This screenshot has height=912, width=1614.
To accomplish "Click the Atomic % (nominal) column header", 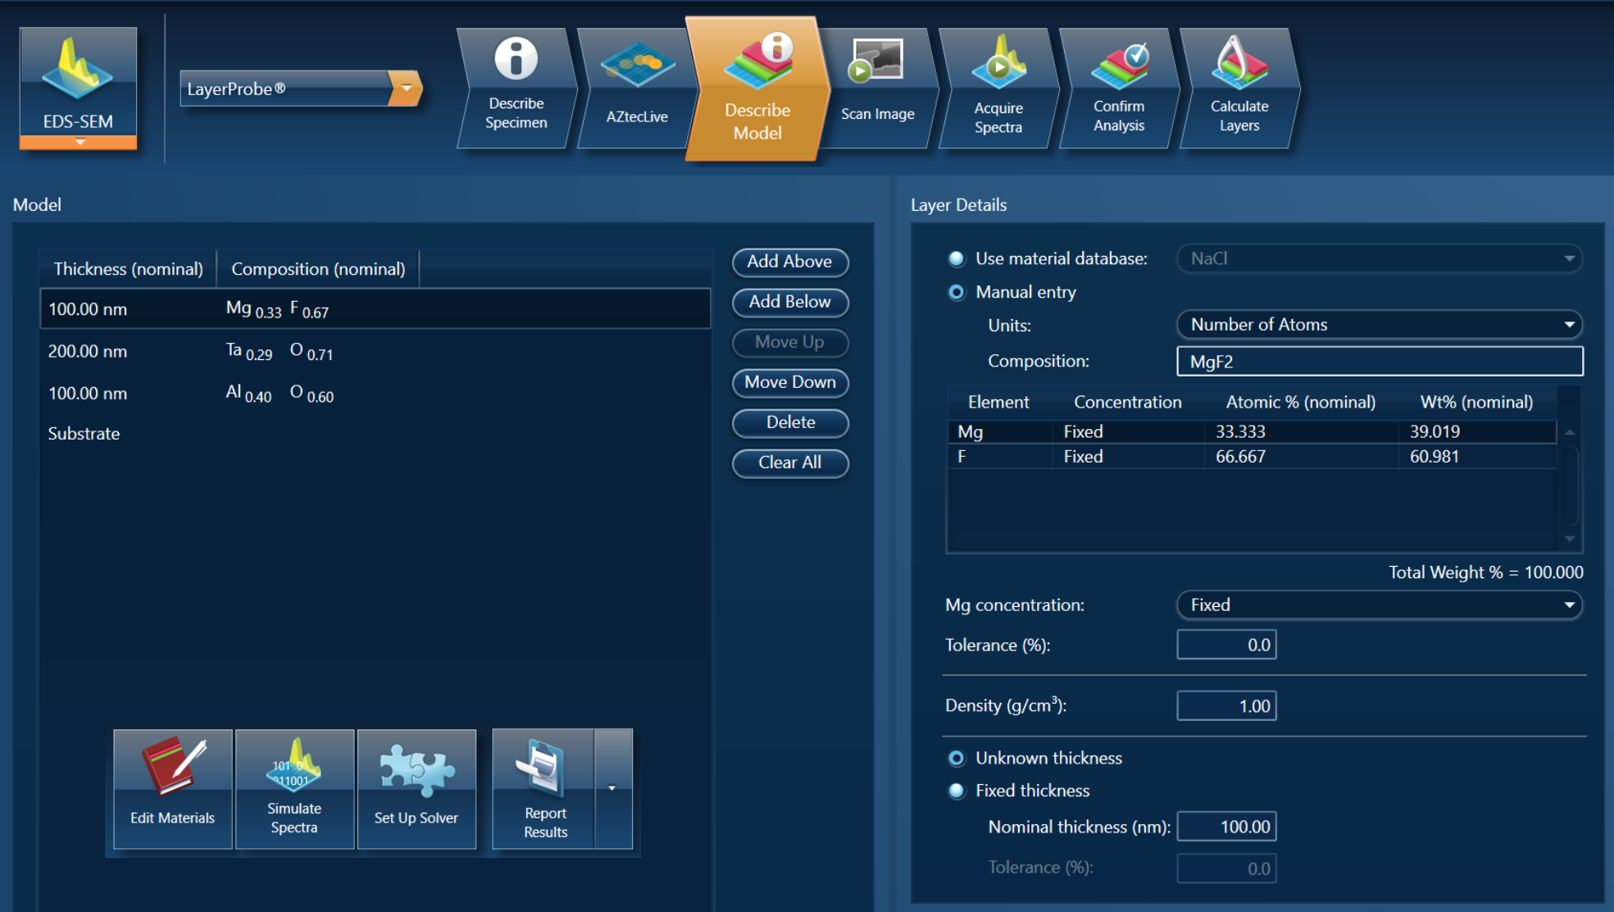I will pos(1300,402).
